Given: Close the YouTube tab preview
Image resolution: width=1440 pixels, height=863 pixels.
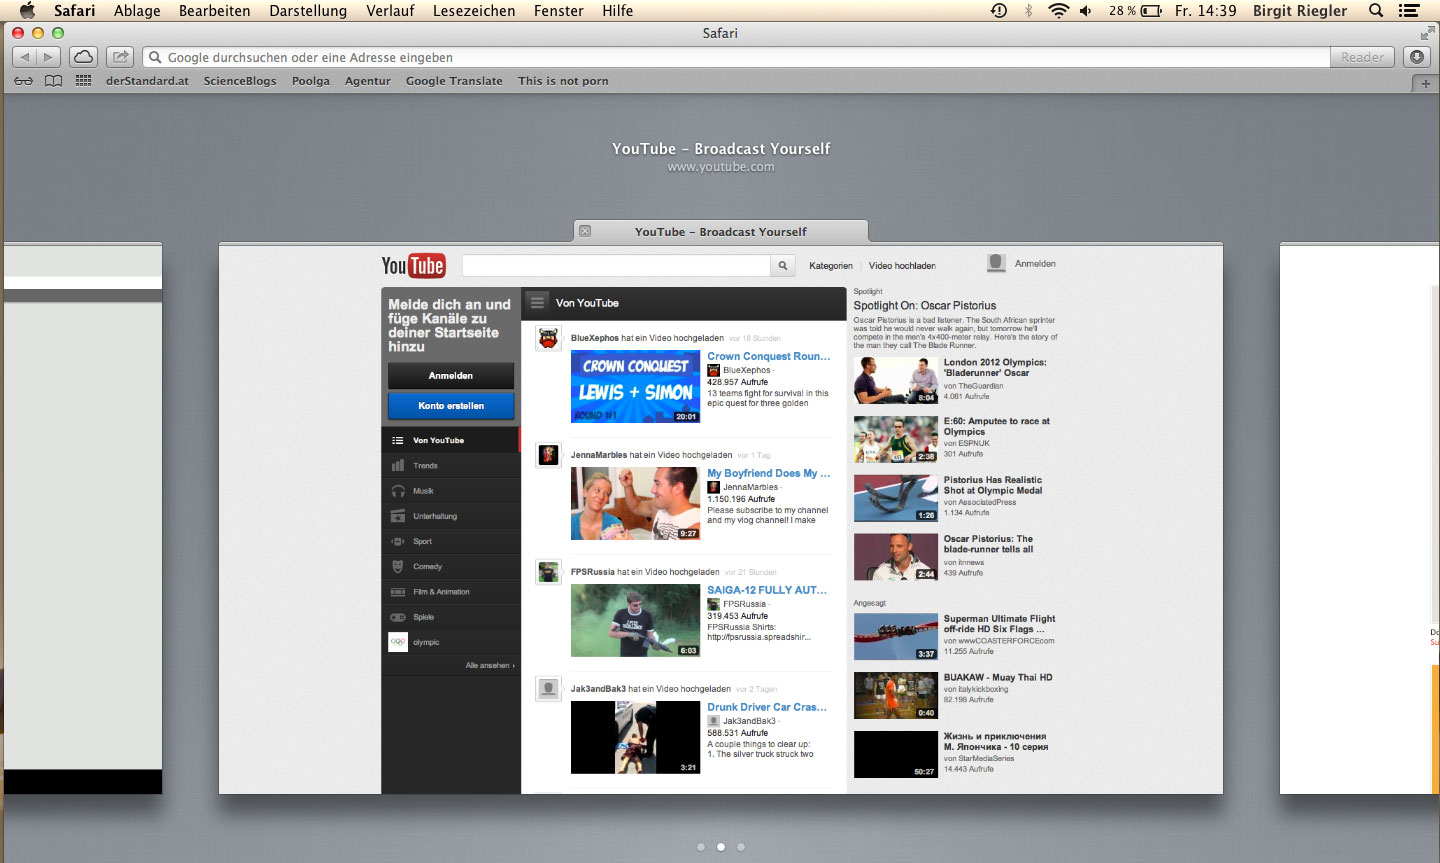Looking at the screenshot, I should [x=585, y=231].
